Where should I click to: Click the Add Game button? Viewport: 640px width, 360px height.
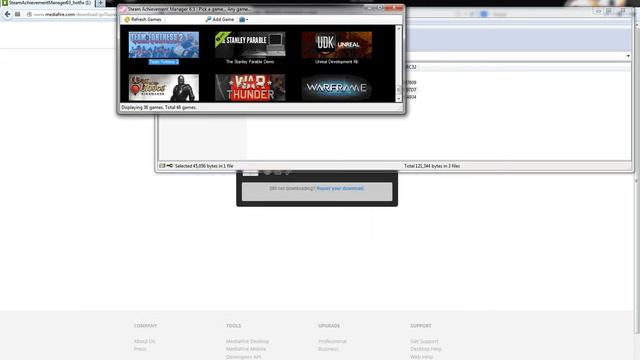point(220,19)
